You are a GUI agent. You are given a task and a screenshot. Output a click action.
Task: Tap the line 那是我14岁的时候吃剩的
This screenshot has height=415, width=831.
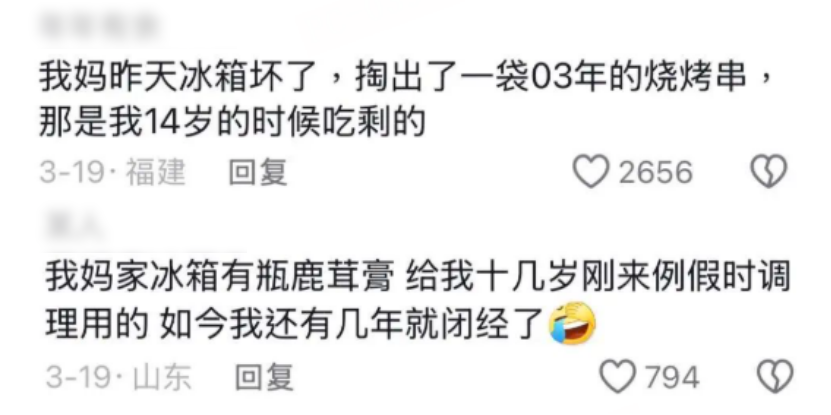click(x=233, y=123)
